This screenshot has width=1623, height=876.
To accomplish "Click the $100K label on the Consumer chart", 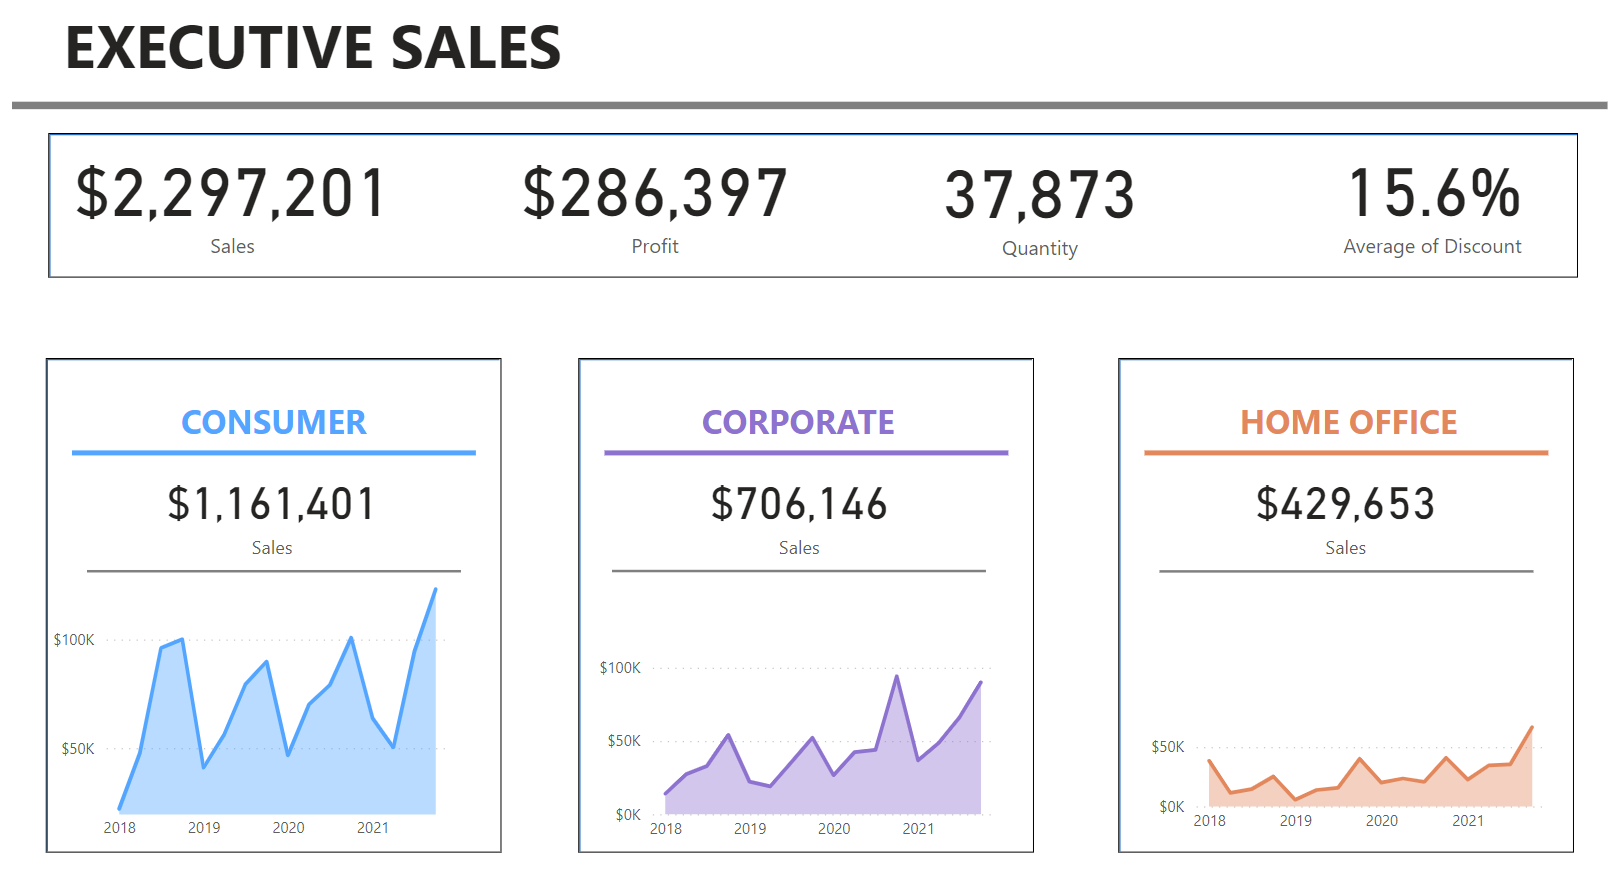I will point(74,640).
